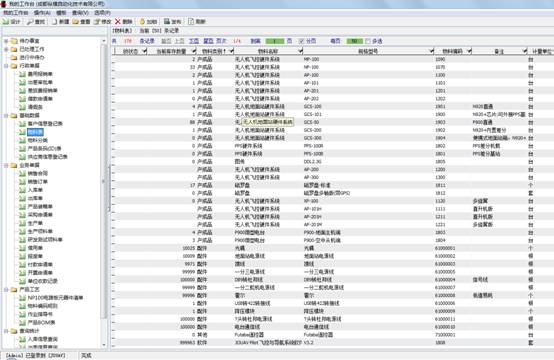Click the 加载 toolbar icon
Screen dimensions: 554x360
tap(142, 22)
